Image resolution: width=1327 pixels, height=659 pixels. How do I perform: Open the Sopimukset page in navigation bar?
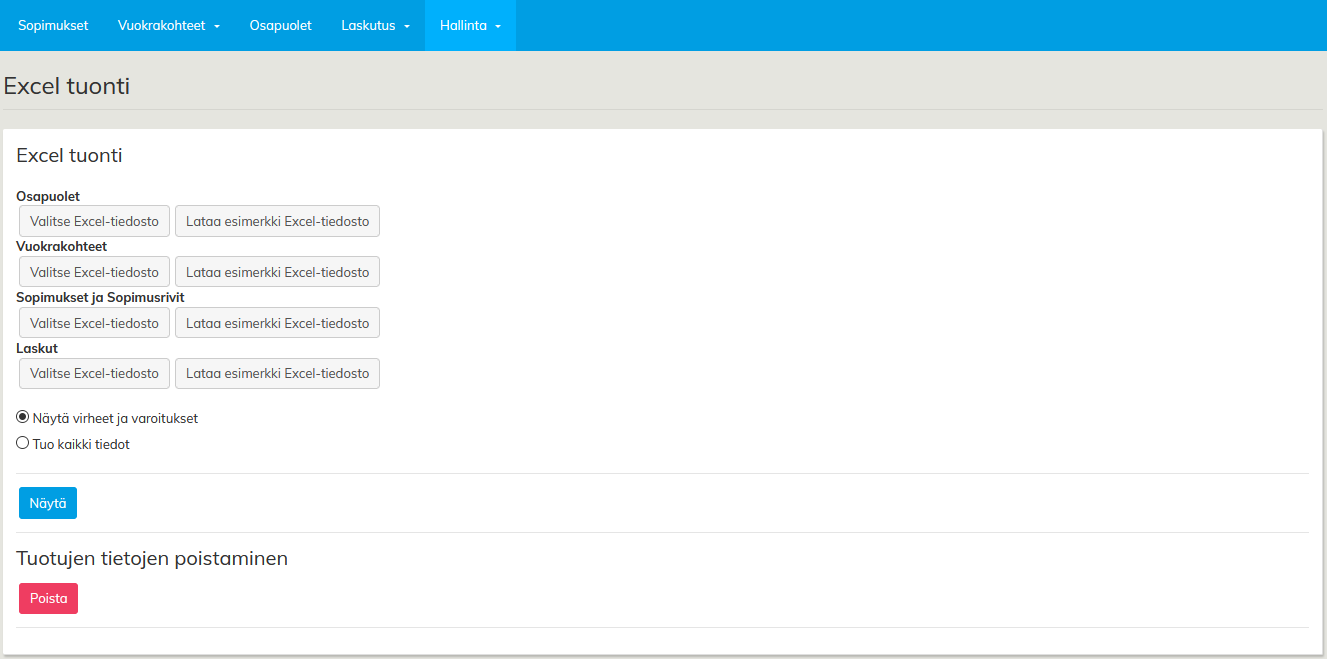[x=53, y=25]
